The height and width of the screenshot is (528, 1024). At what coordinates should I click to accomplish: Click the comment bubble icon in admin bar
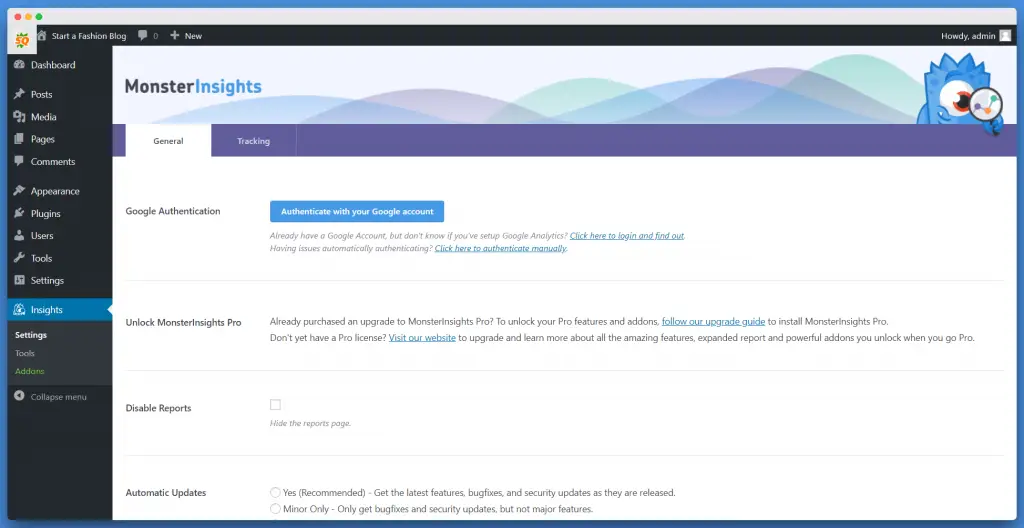(x=142, y=35)
